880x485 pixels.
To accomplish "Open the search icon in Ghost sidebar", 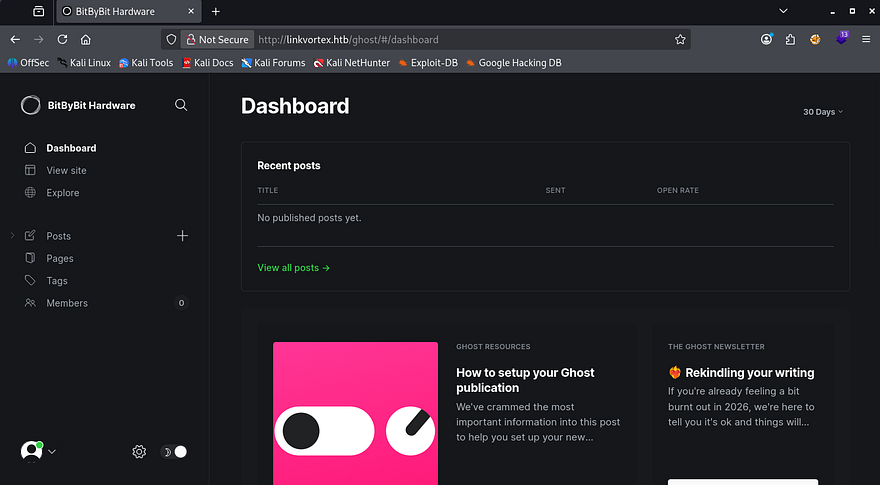I will click(181, 105).
